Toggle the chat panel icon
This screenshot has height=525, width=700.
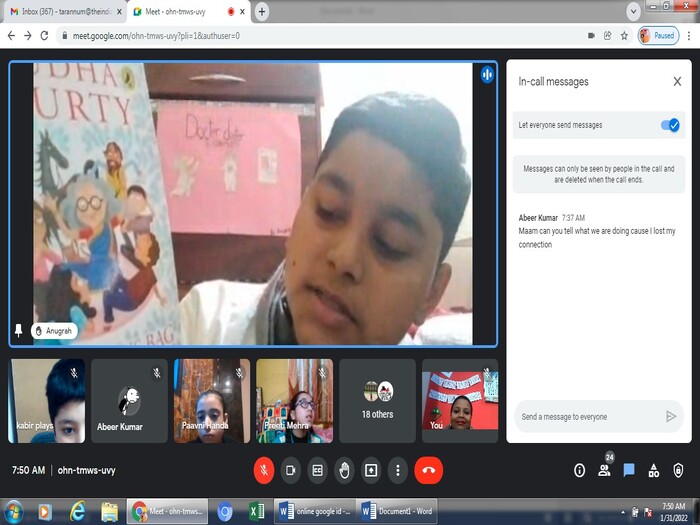coord(629,470)
